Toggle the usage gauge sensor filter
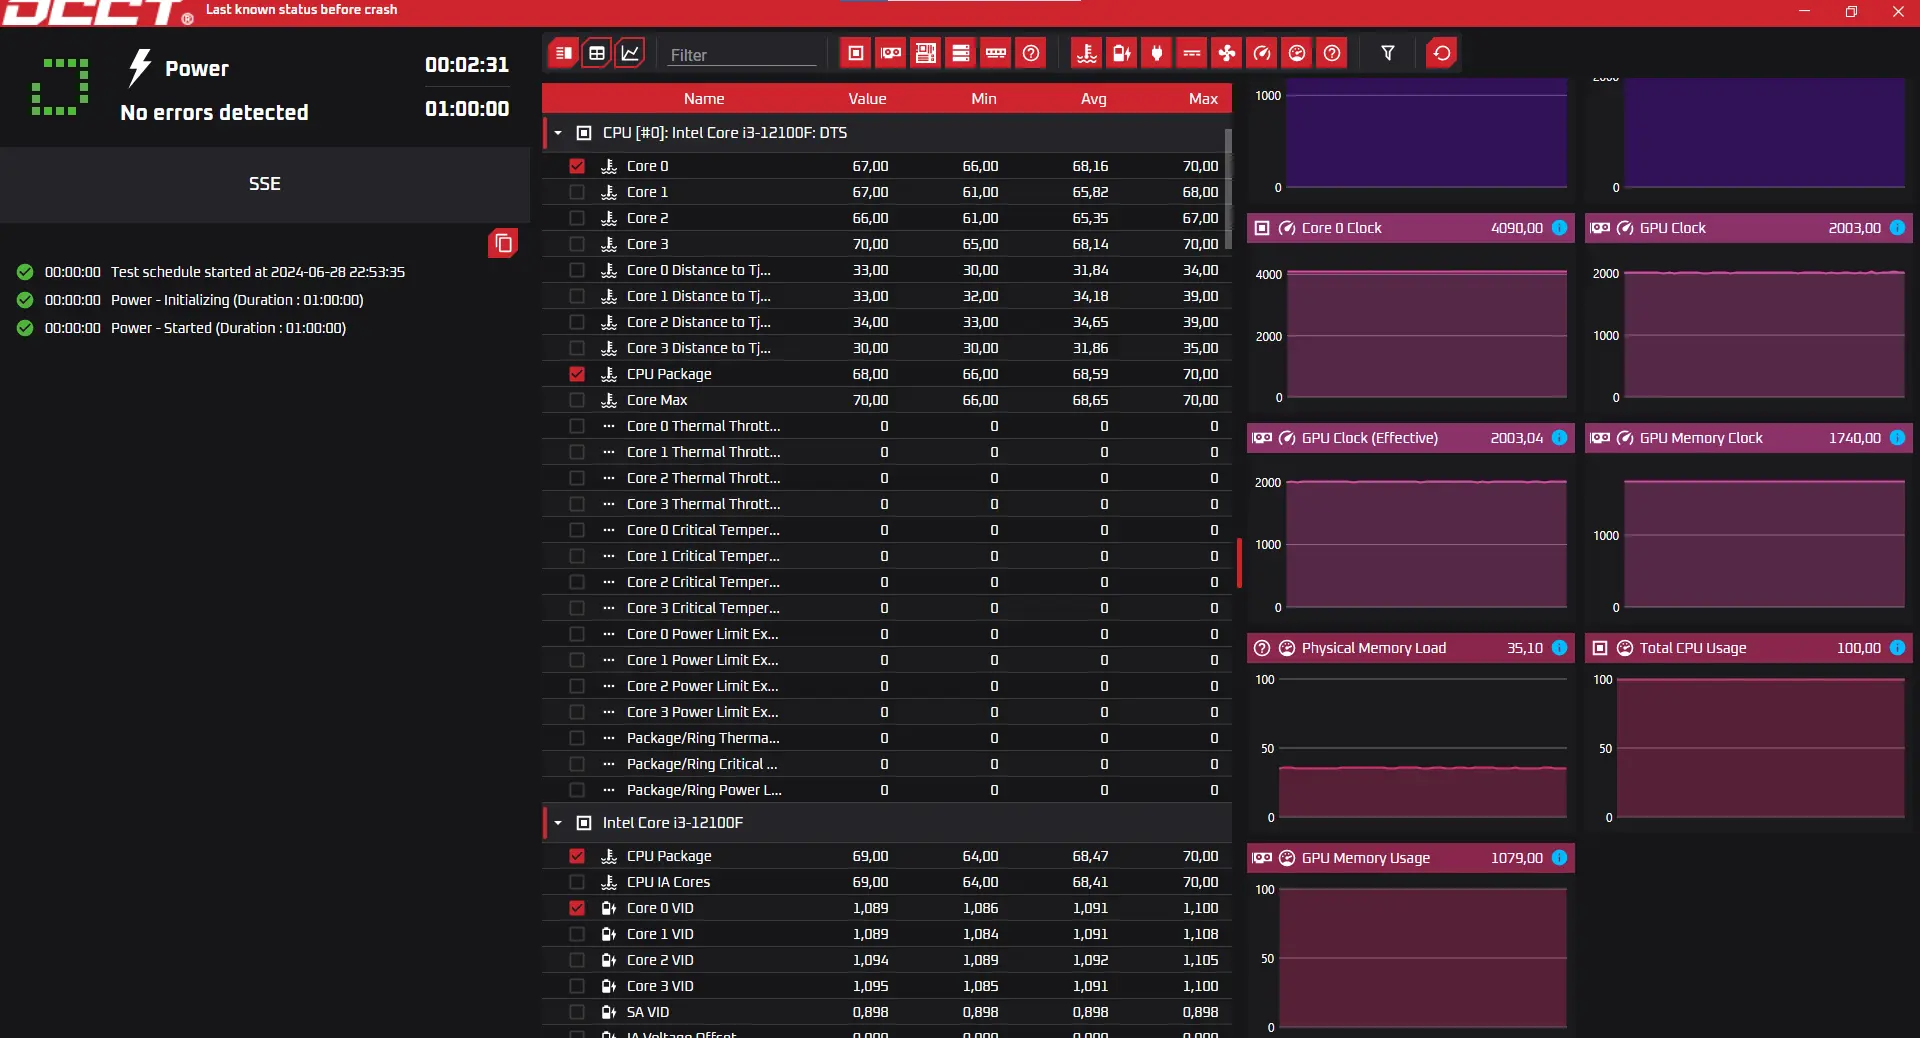 [1297, 53]
